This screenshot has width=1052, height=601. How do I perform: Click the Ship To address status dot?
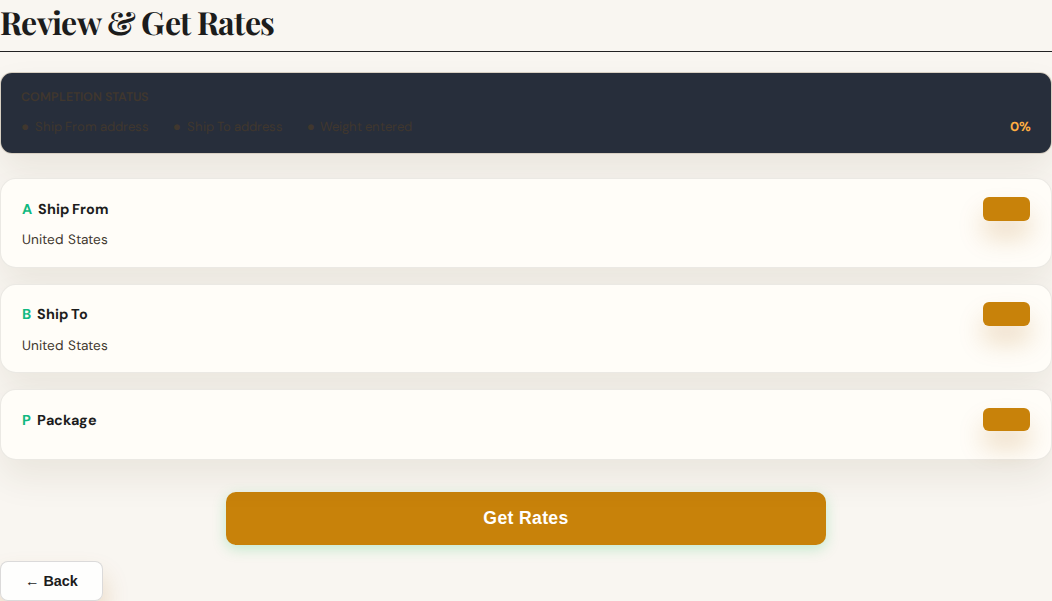click(175, 127)
